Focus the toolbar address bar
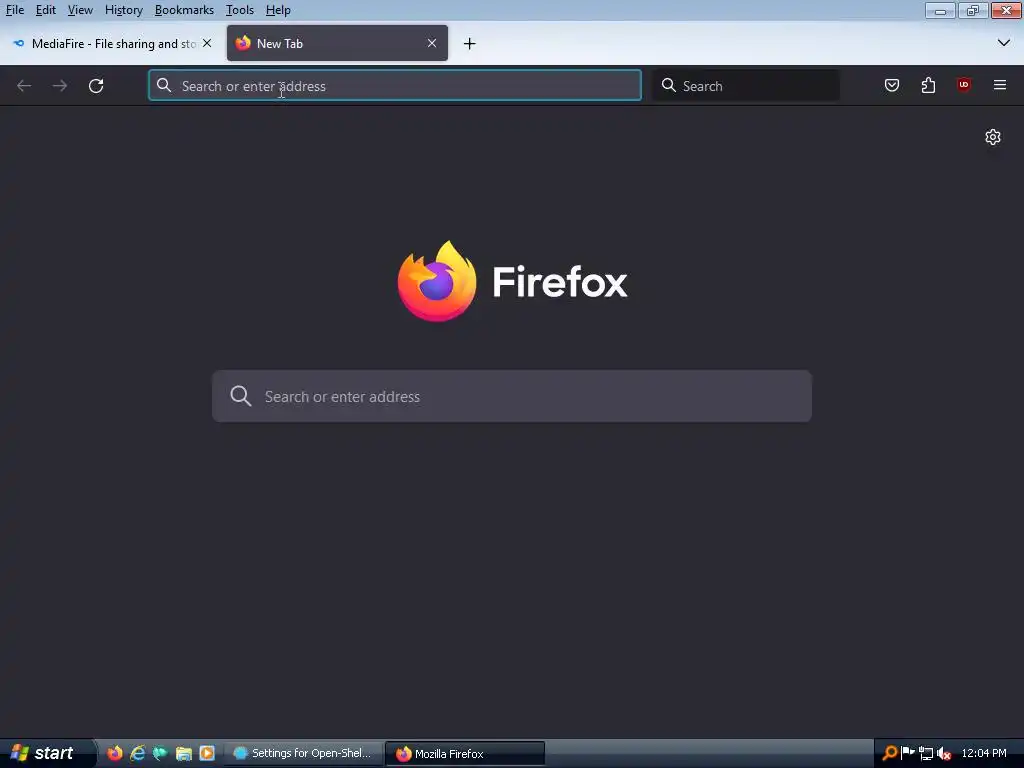 coord(394,86)
